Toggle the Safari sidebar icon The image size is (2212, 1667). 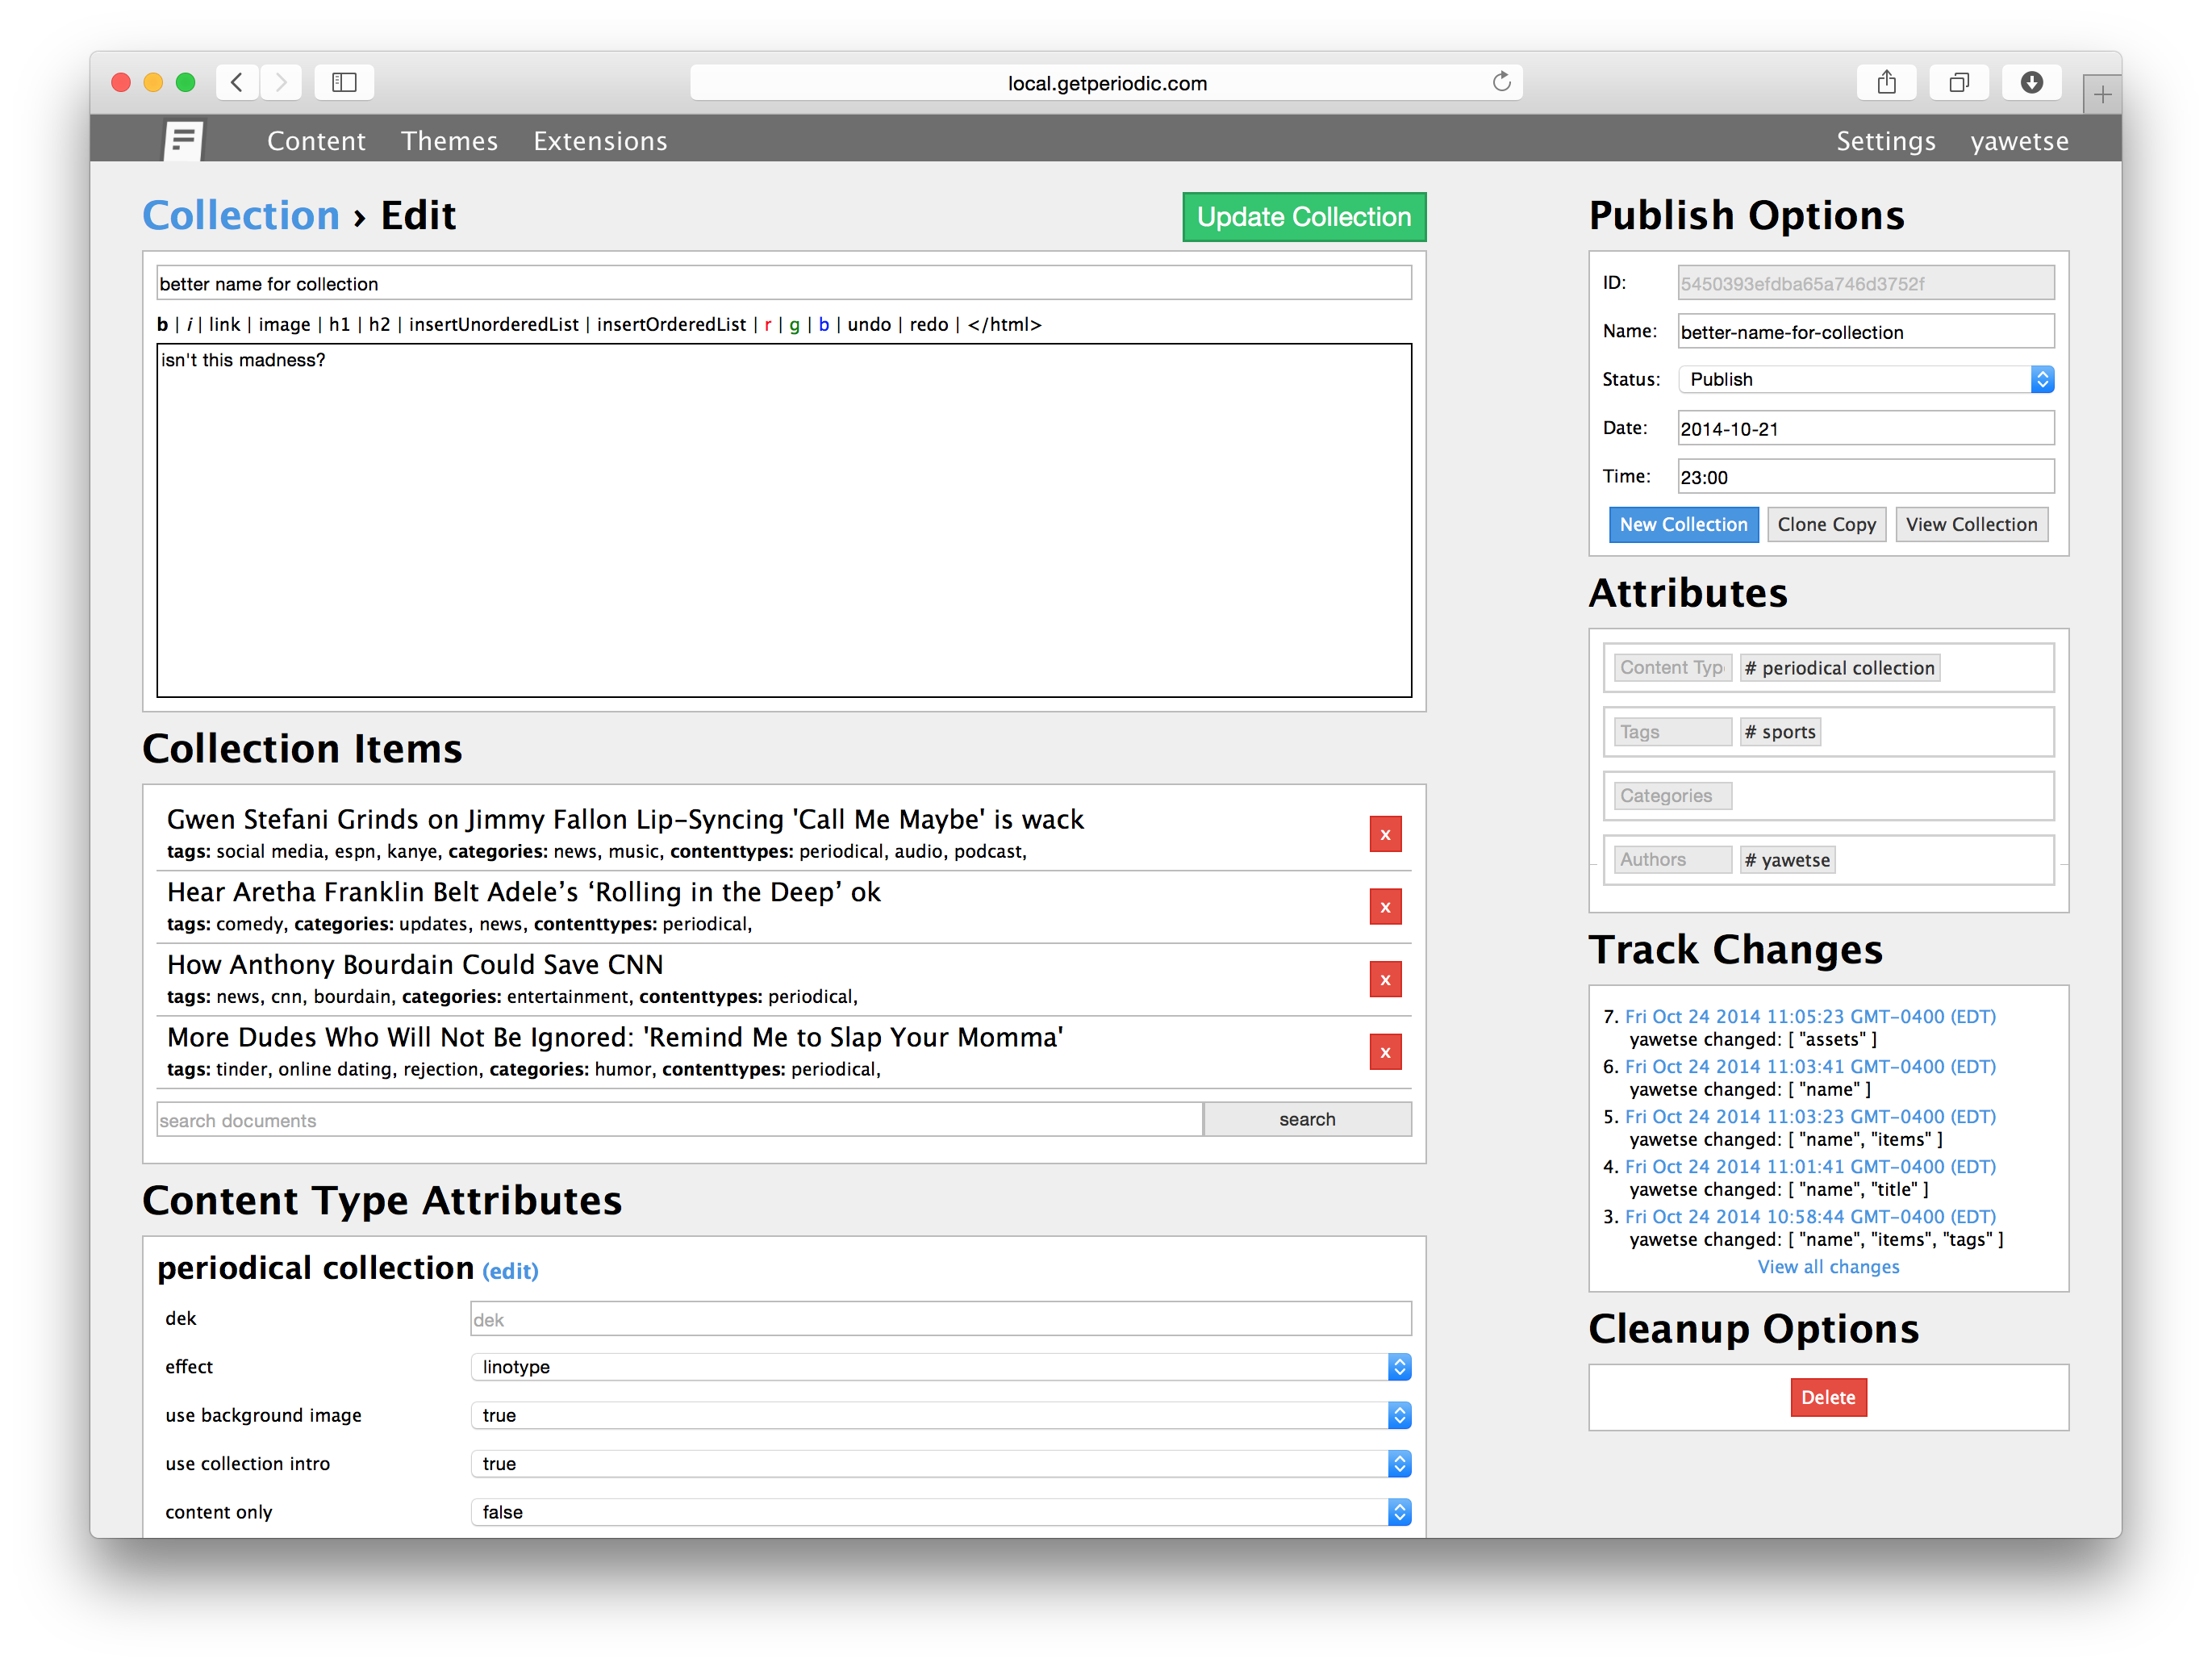pos(344,82)
